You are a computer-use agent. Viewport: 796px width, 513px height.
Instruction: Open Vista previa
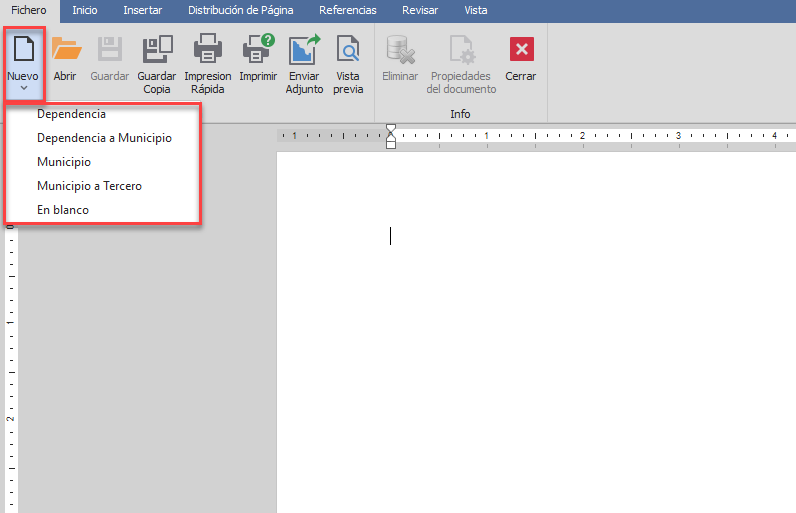tap(348, 64)
